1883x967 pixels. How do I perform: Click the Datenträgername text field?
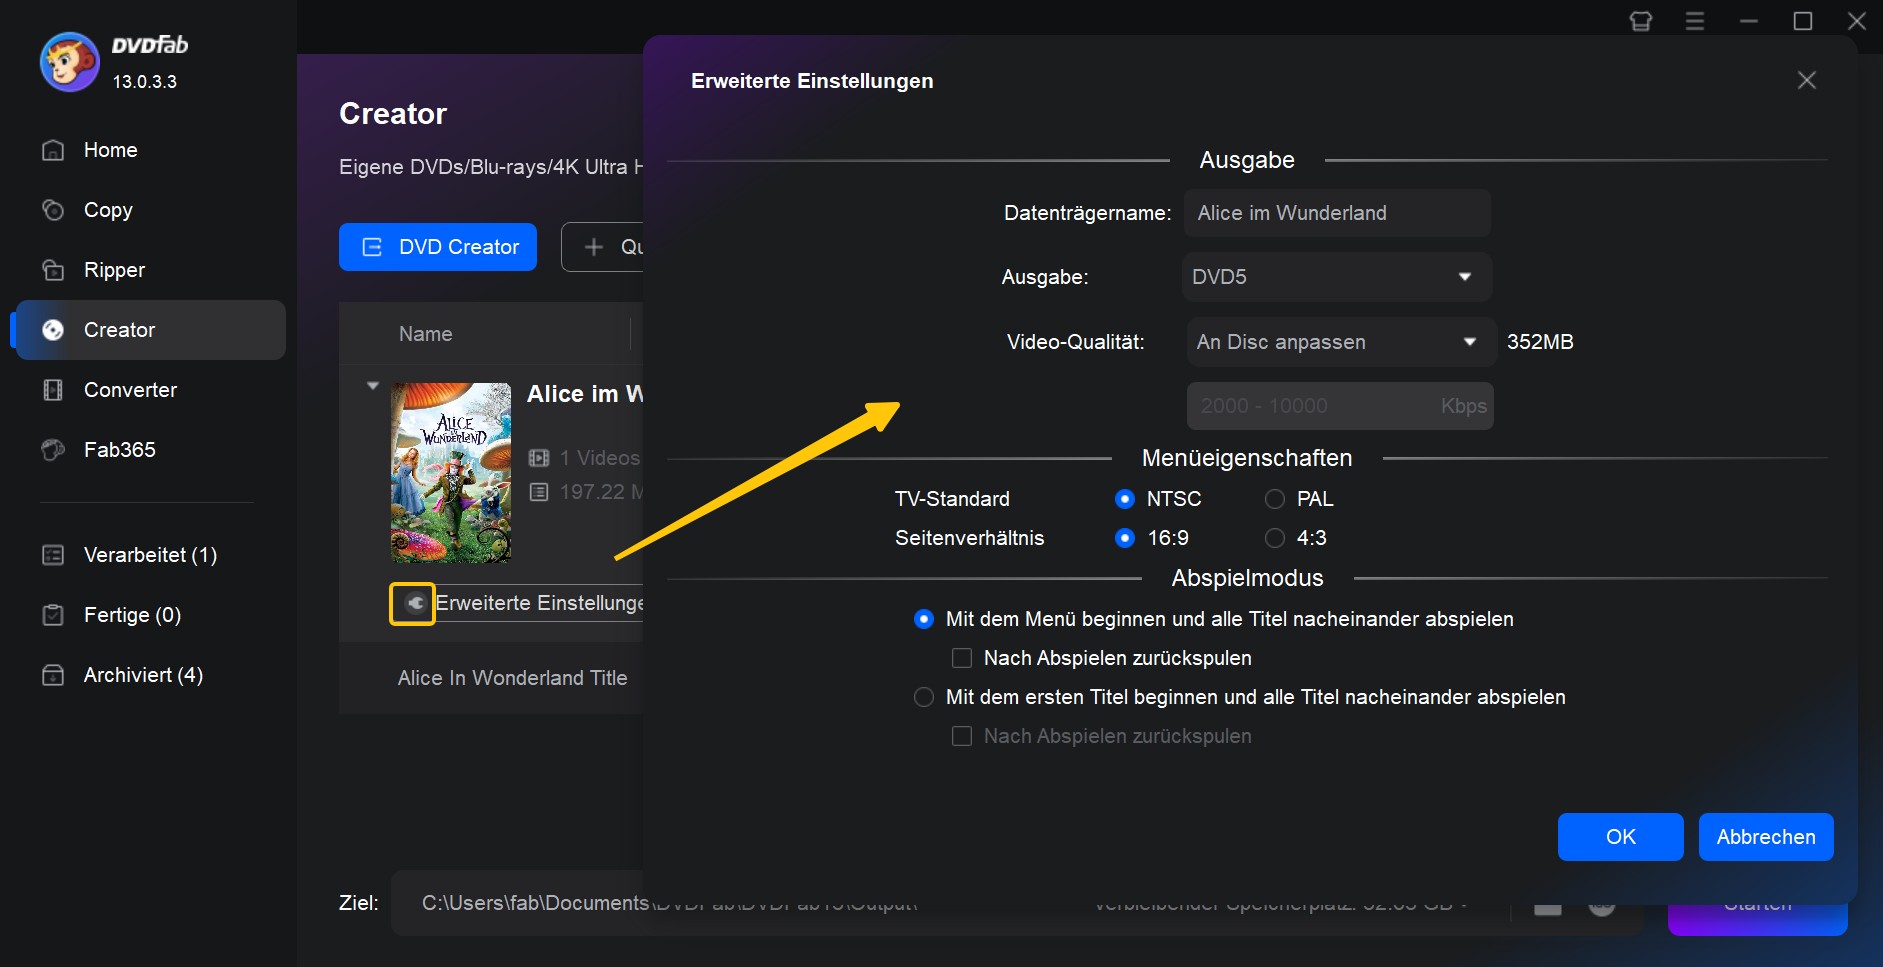pos(1336,213)
